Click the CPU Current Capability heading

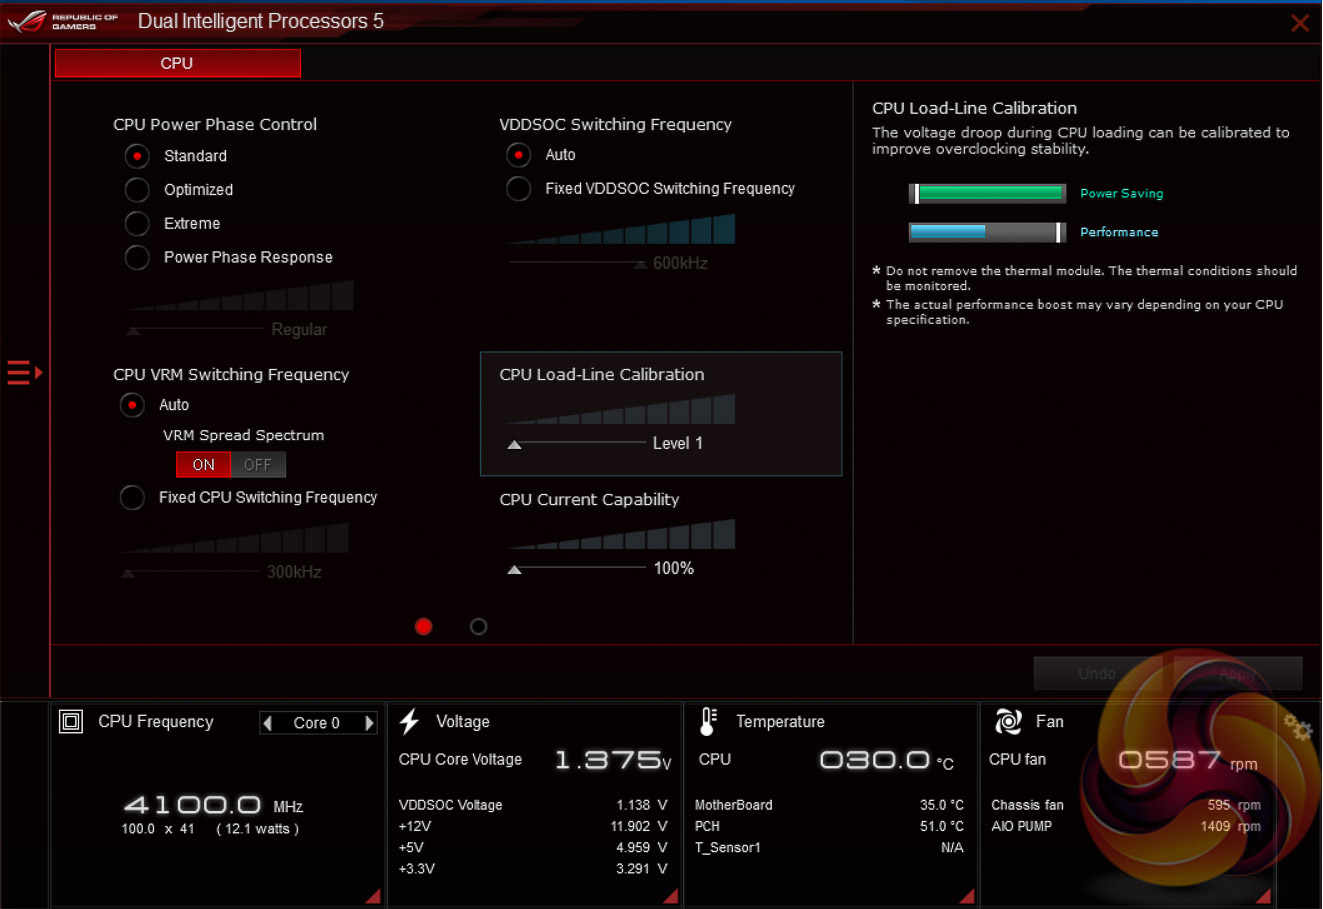coord(589,499)
